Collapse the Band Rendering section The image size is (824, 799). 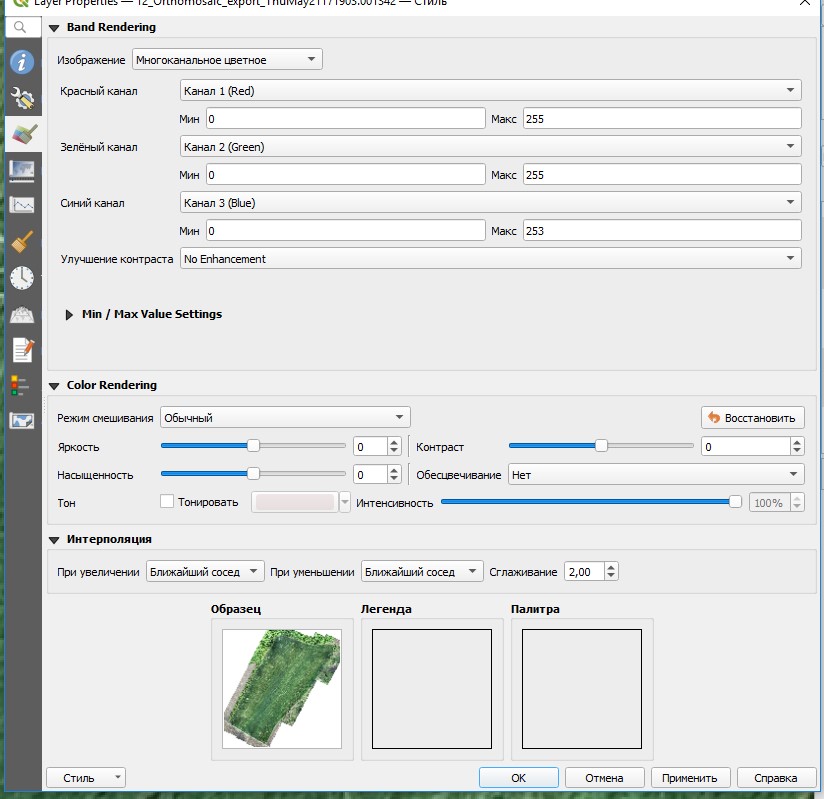(54, 28)
